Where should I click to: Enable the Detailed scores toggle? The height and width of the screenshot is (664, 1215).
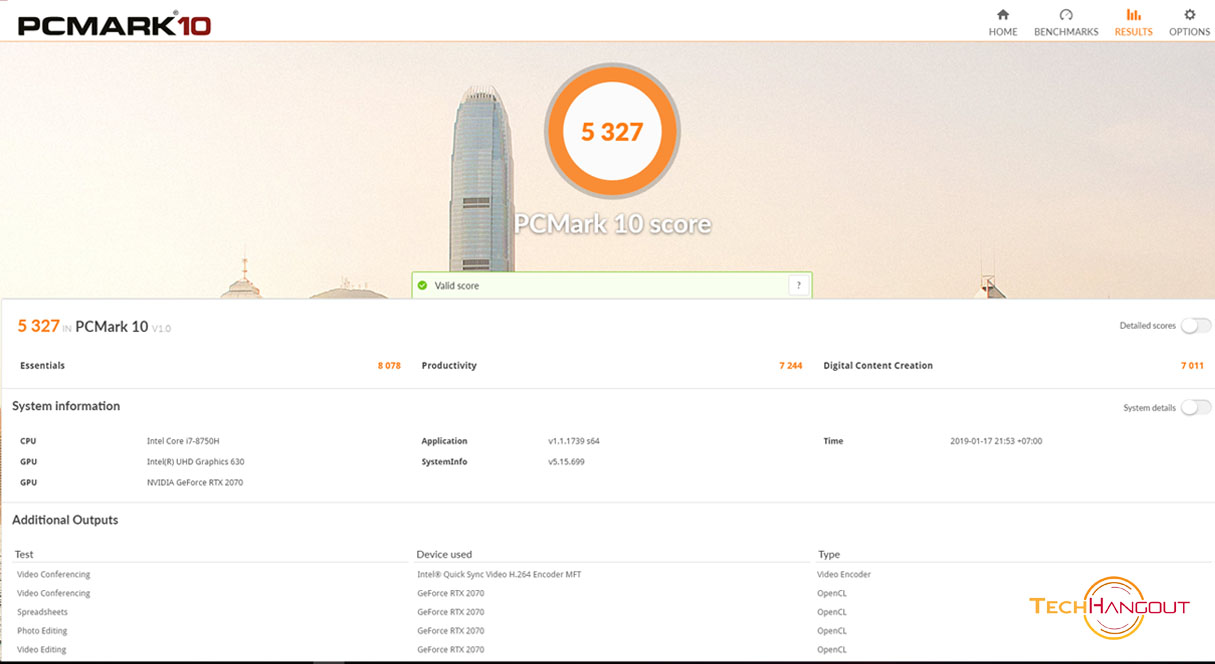1196,326
